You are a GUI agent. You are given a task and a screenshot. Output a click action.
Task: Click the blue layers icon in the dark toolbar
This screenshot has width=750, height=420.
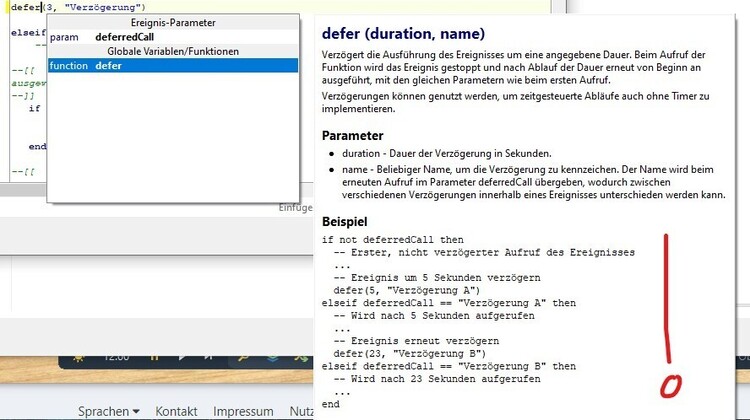click(x=272, y=358)
